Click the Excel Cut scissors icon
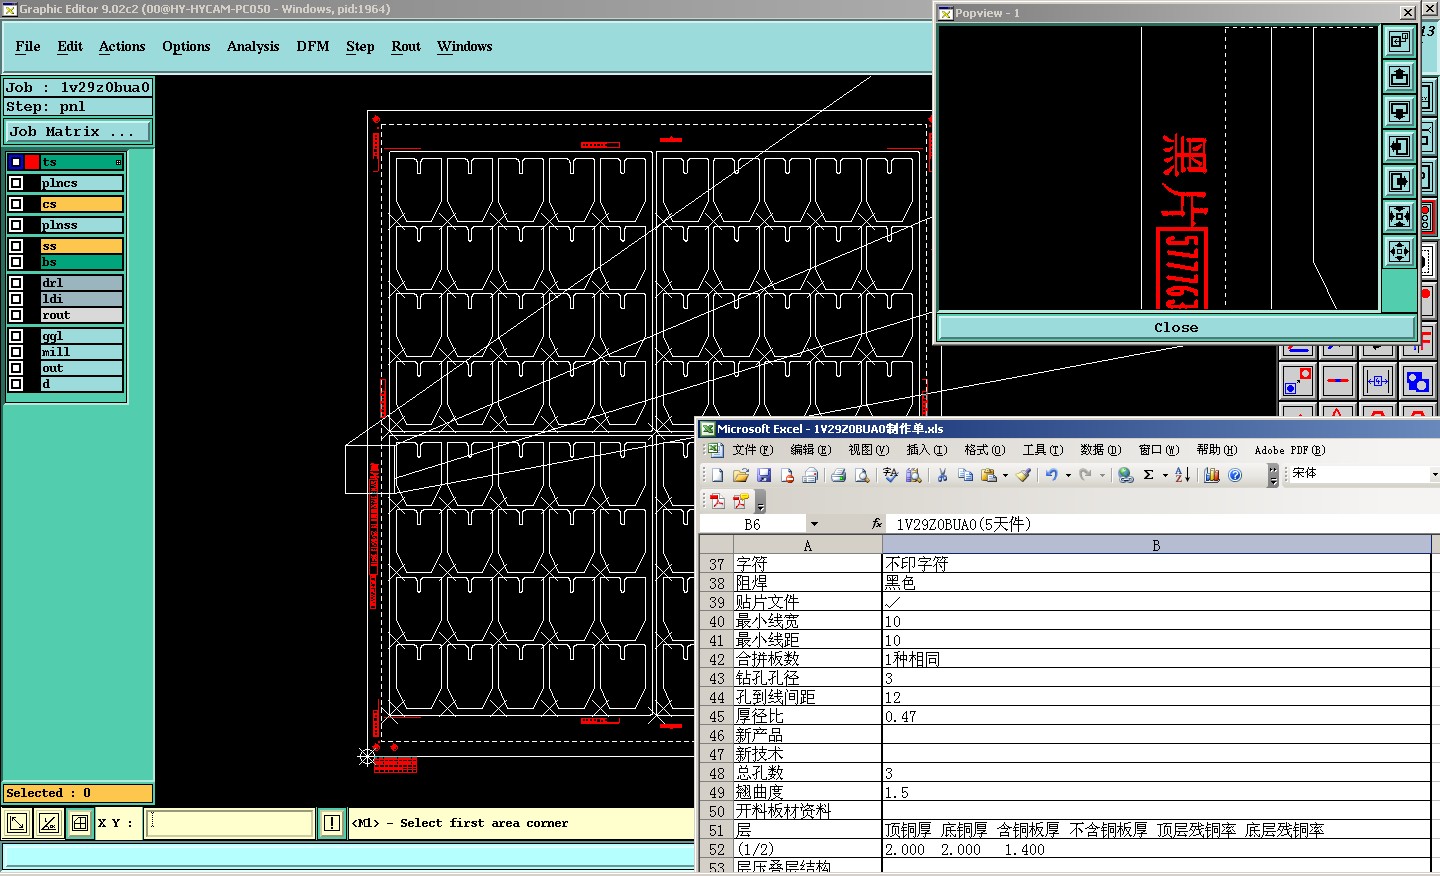The height and width of the screenshot is (876, 1440). 941,475
